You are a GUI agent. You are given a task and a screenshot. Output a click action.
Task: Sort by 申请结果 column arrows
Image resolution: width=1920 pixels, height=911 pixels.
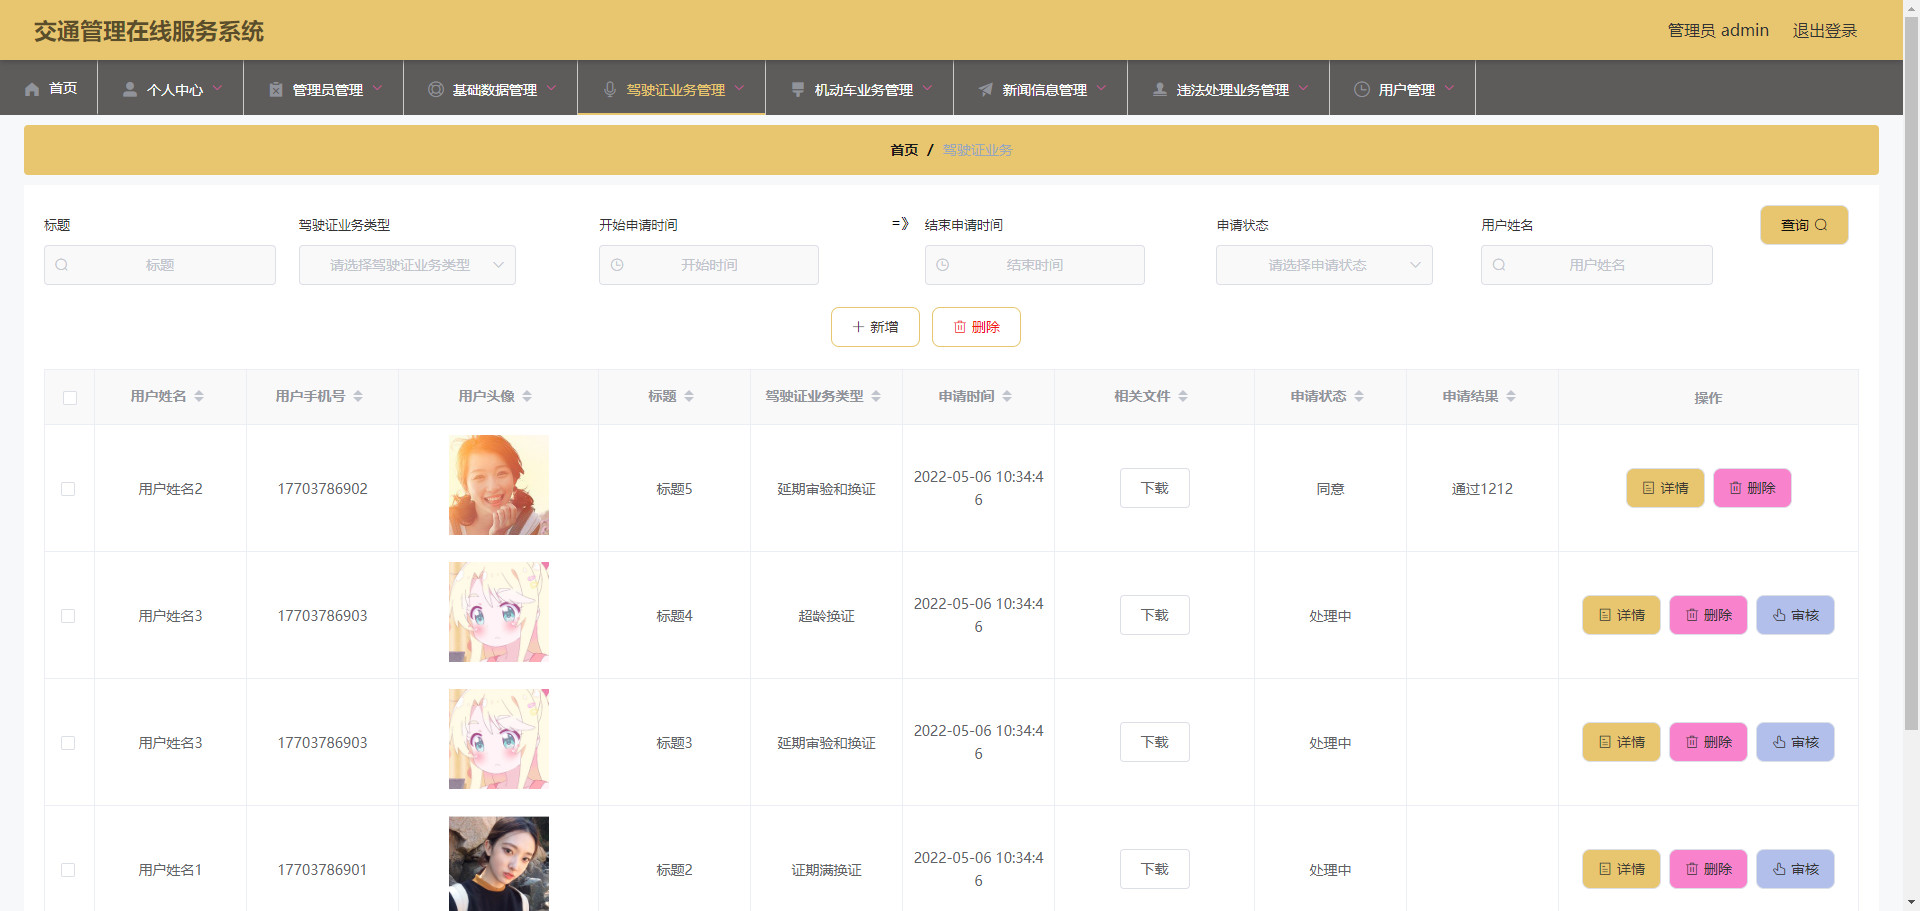pyautogui.click(x=1511, y=396)
